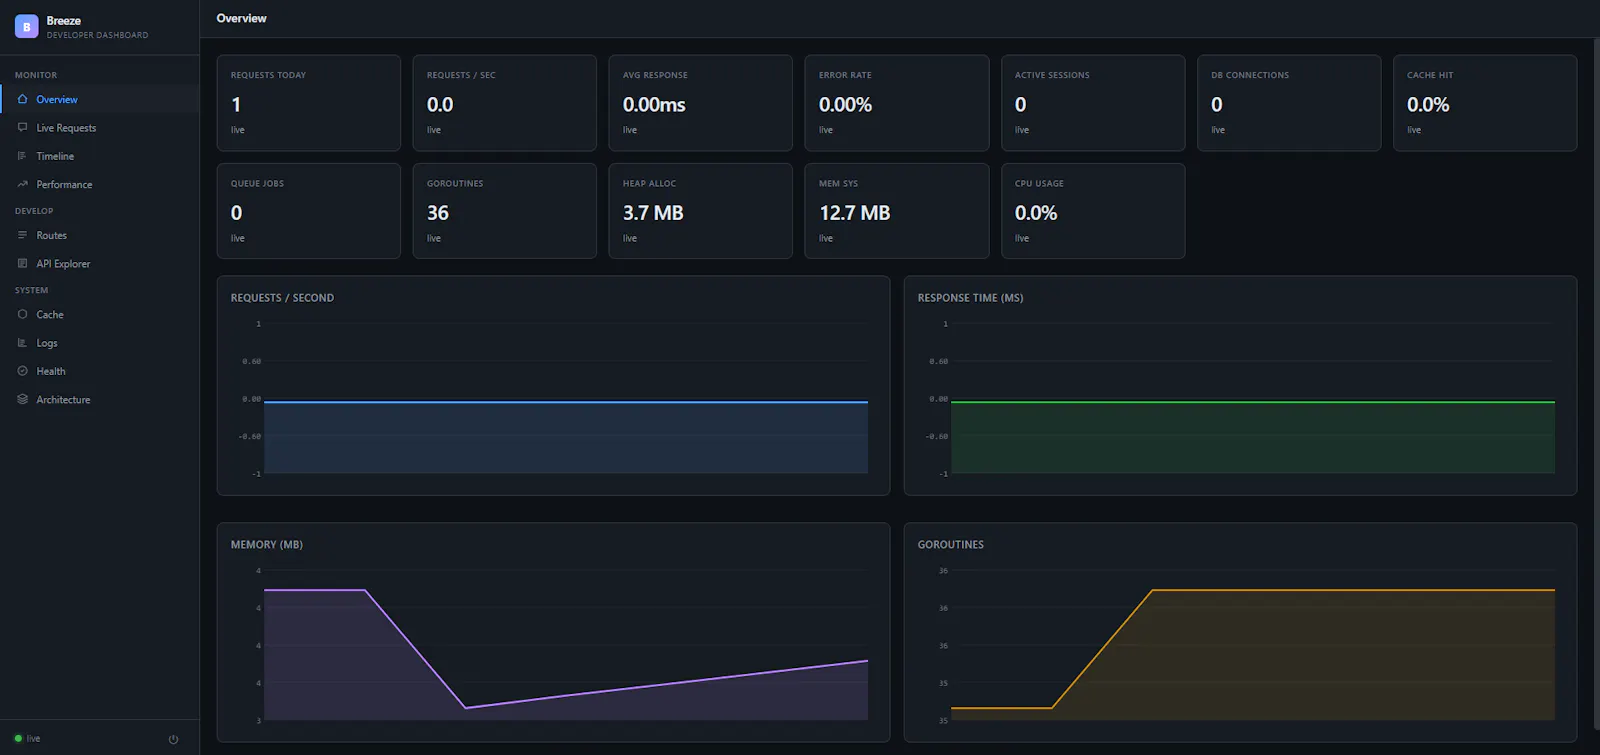Viewport: 1600px width, 755px height.
Task: Click the SYSTEM section label
Action: (31, 290)
